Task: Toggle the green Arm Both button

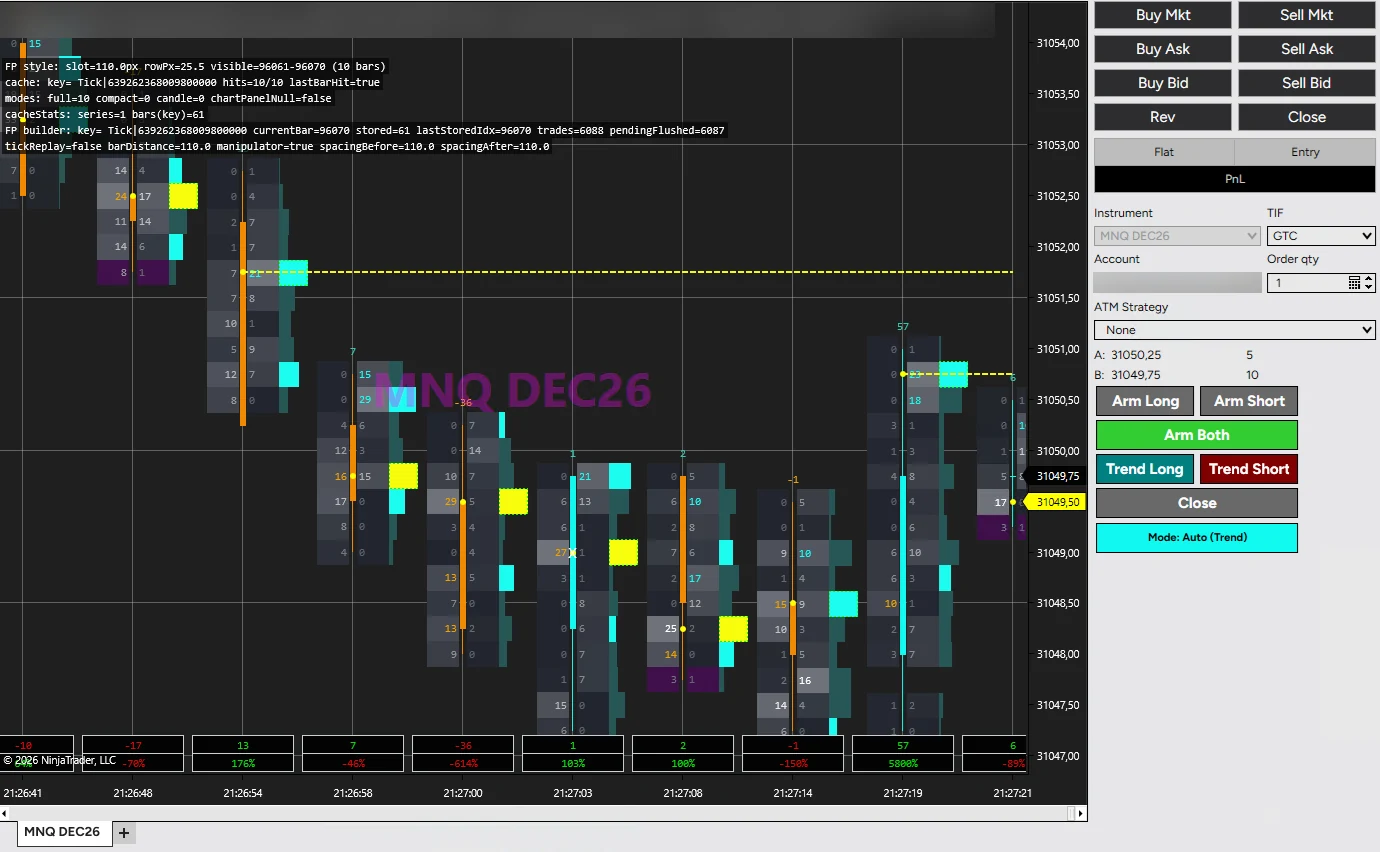Action: coord(1197,435)
